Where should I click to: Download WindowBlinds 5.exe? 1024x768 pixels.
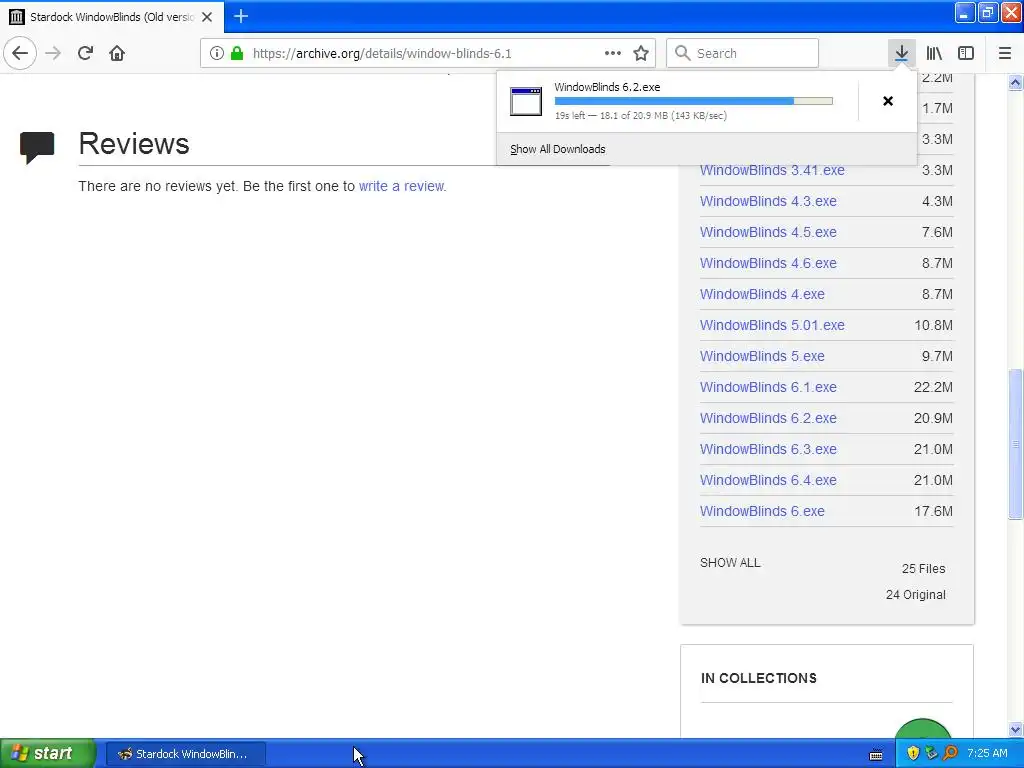point(762,356)
